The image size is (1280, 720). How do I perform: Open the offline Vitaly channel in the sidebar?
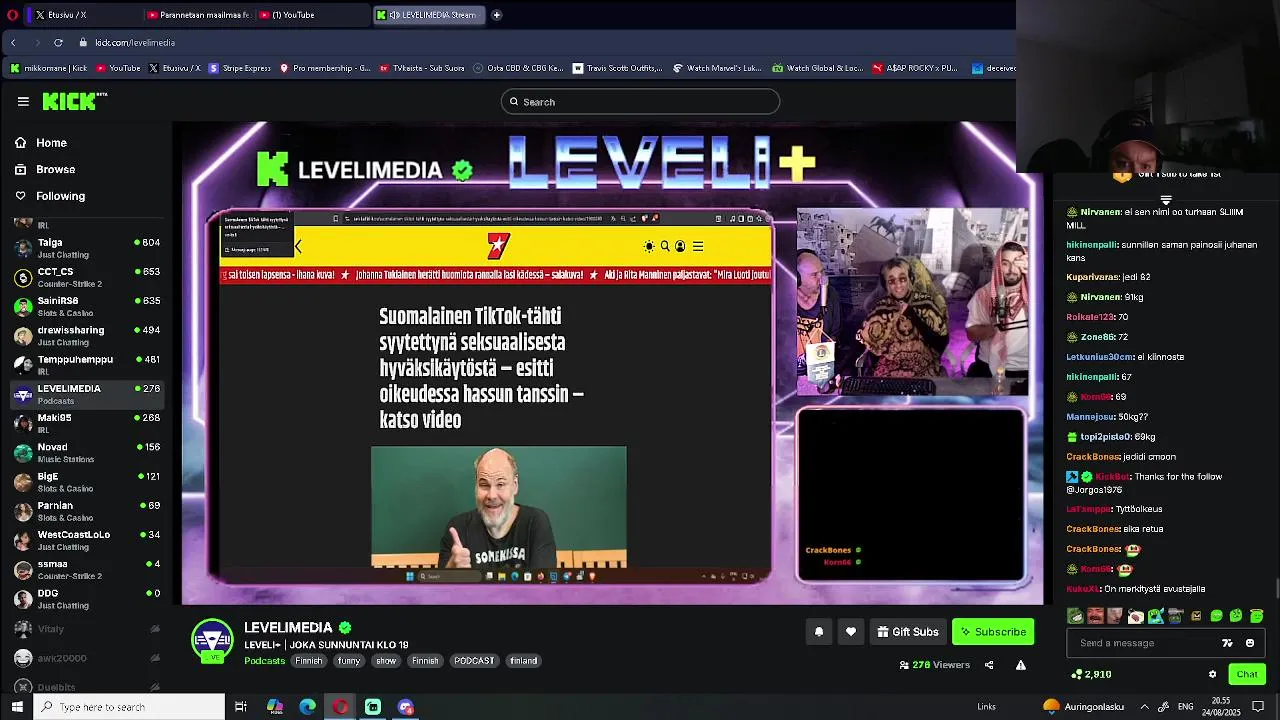pyautogui.click(x=87, y=629)
